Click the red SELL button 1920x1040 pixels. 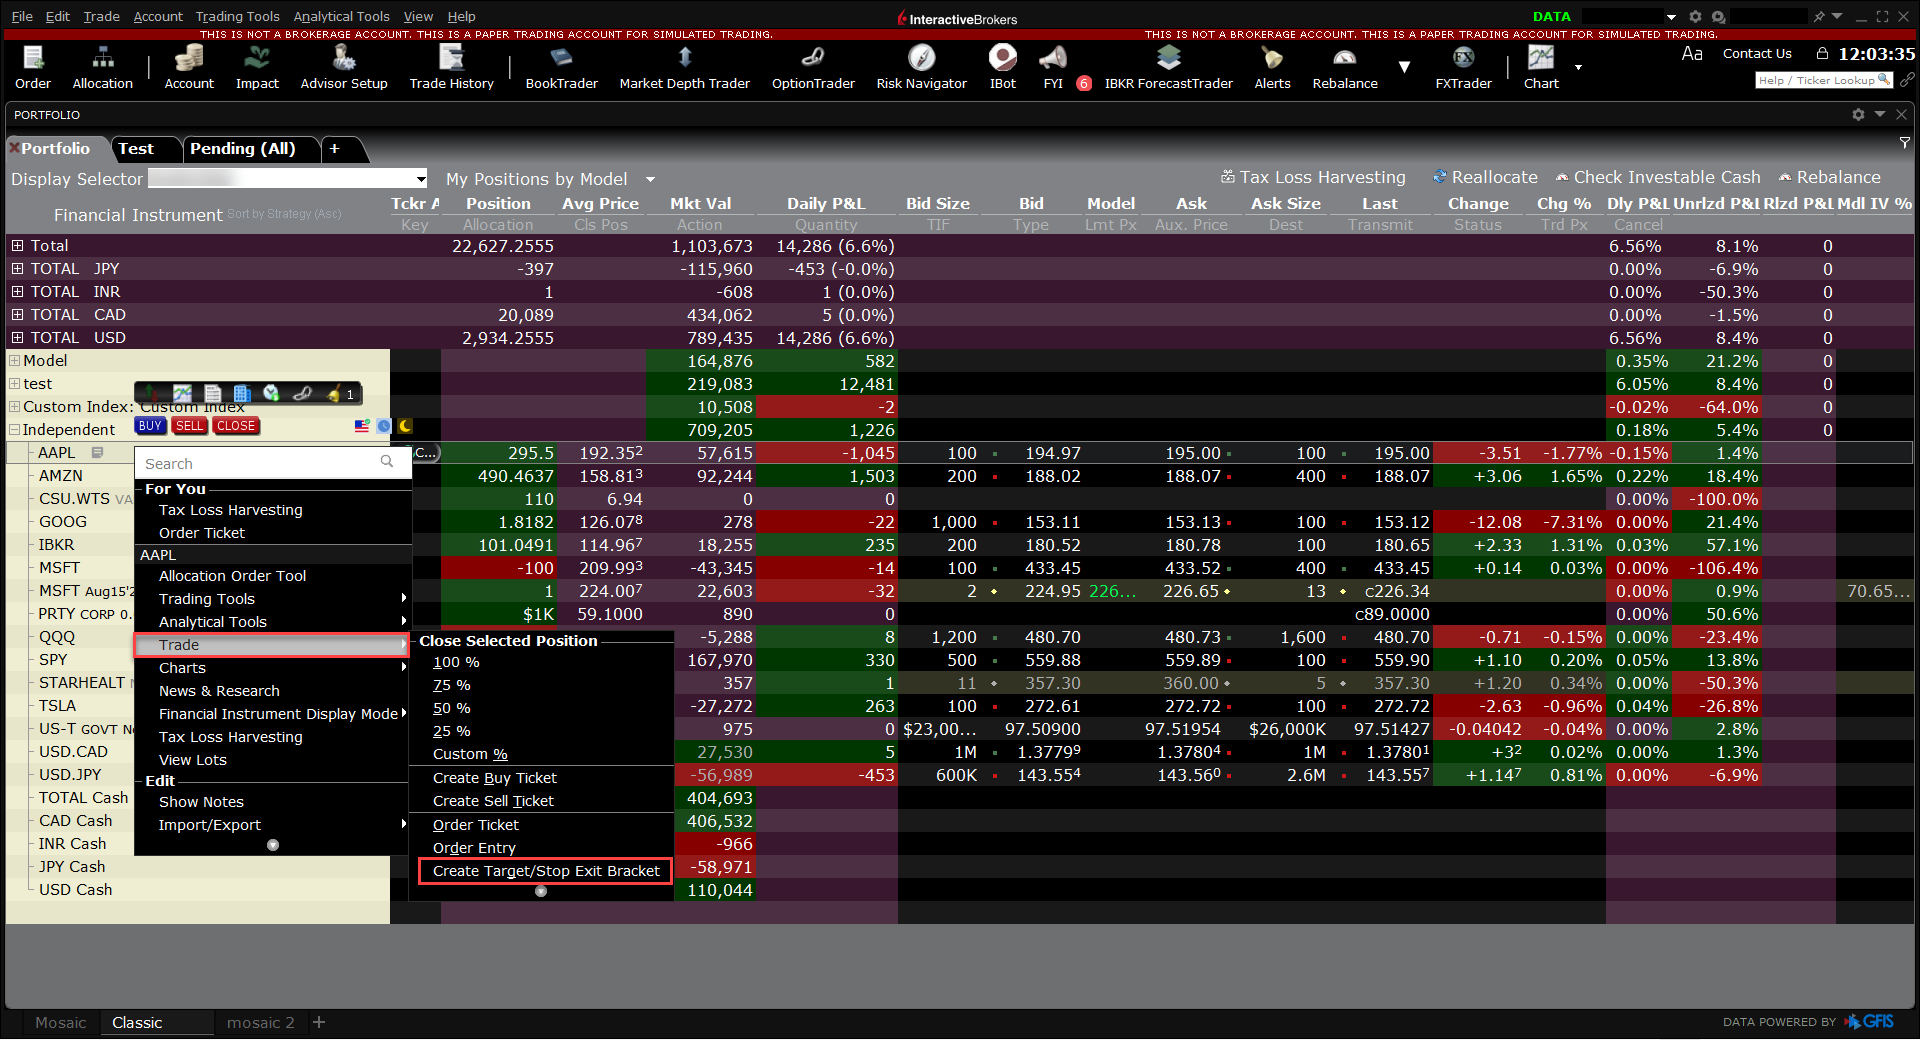pos(189,426)
